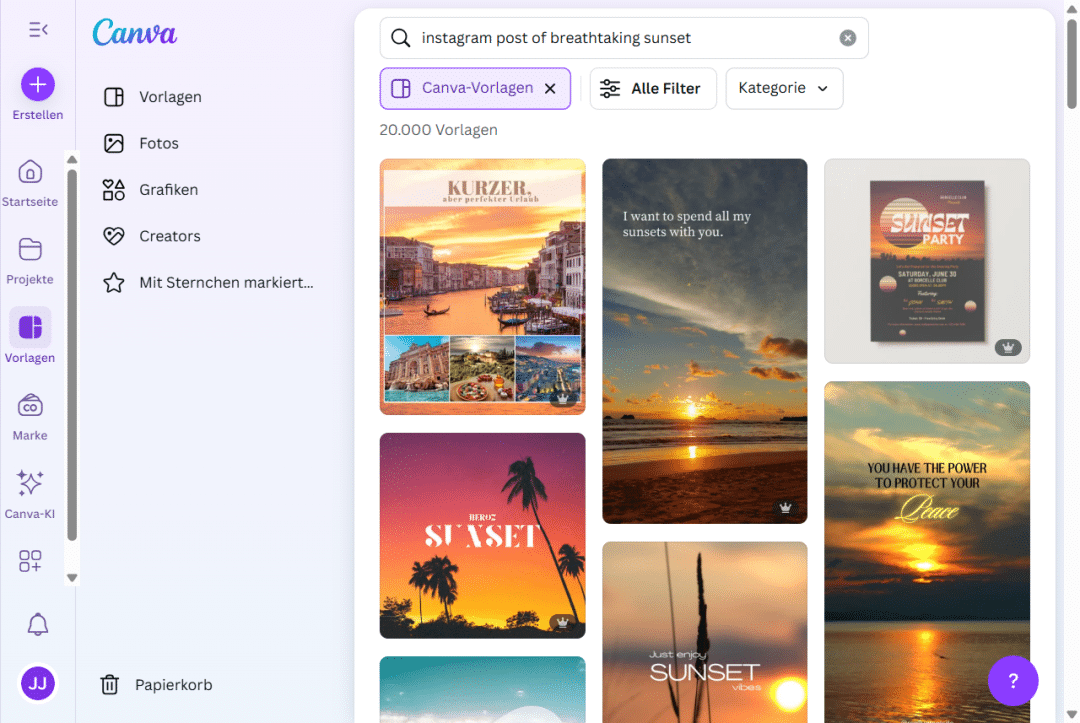
Task: Open the 'Protect Your Peace' template
Action: (927, 552)
